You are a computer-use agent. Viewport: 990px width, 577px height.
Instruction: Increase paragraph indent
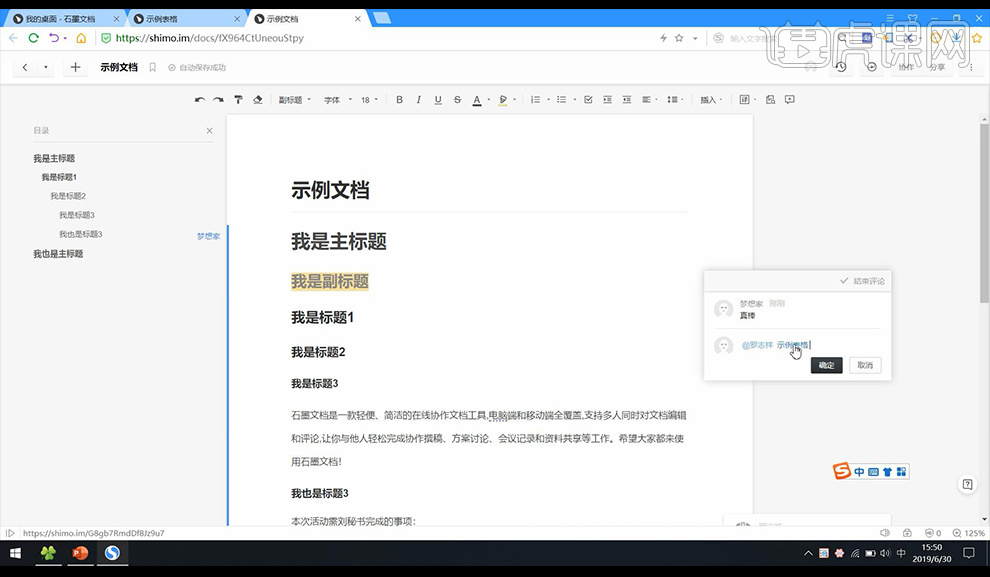click(x=607, y=100)
